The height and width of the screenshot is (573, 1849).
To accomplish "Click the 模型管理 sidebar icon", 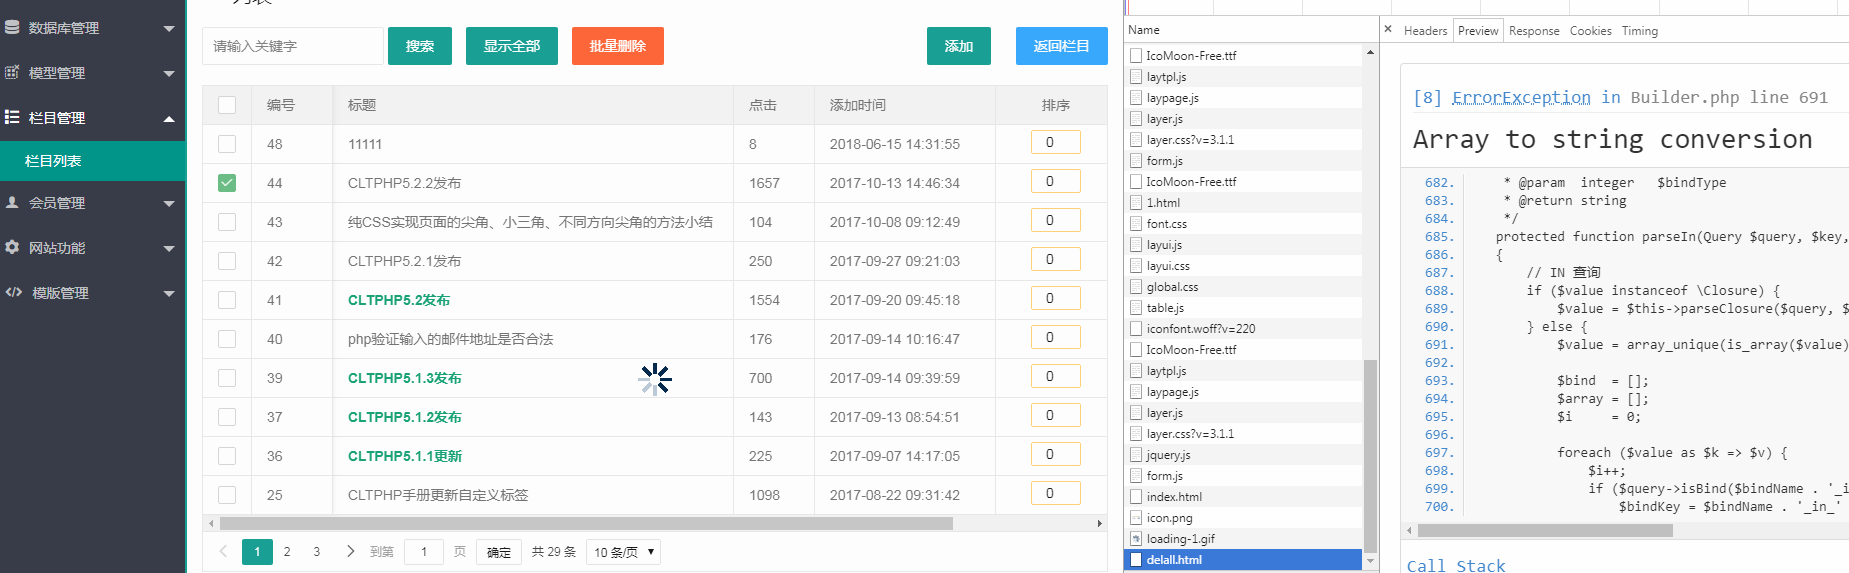I will [12, 72].
